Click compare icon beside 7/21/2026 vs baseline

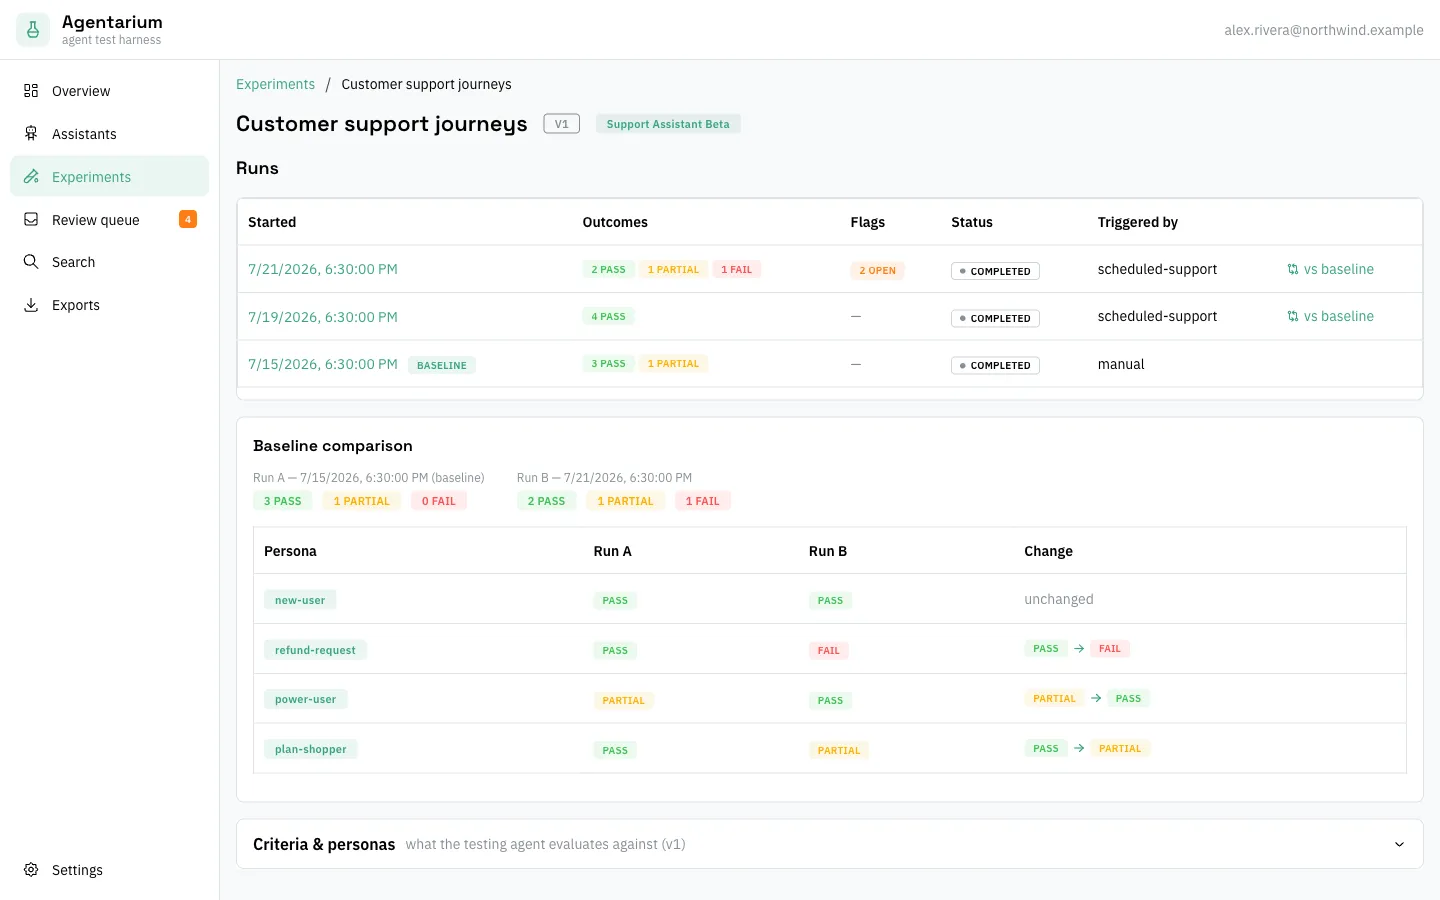click(1293, 270)
